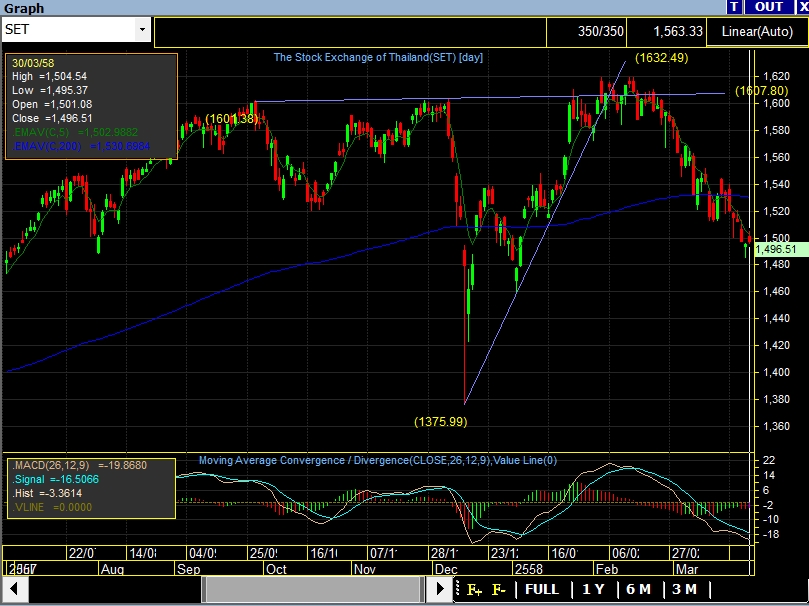Click the (1601.38) peak annotation

click(232, 119)
